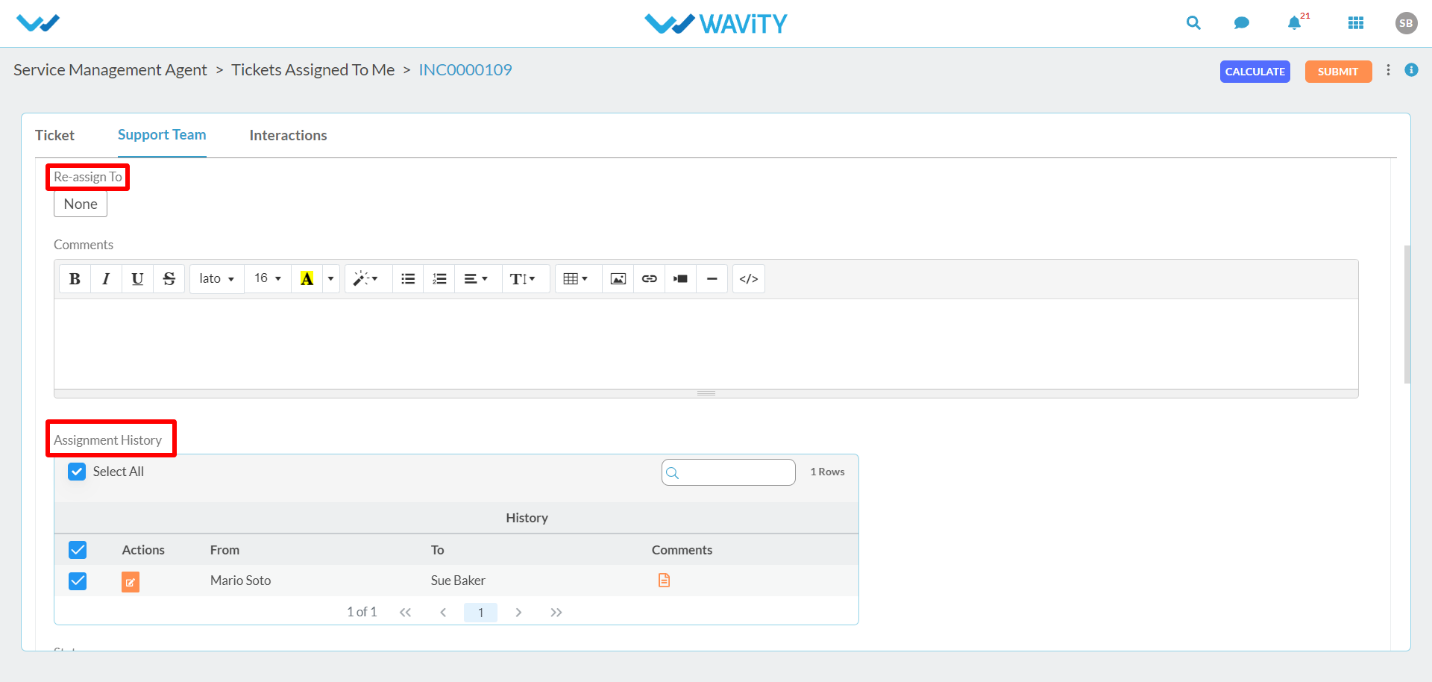The width and height of the screenshot is (1432, 682).
Task: Click the INC0000109 breadcrumb link
Action: [465, 70]
